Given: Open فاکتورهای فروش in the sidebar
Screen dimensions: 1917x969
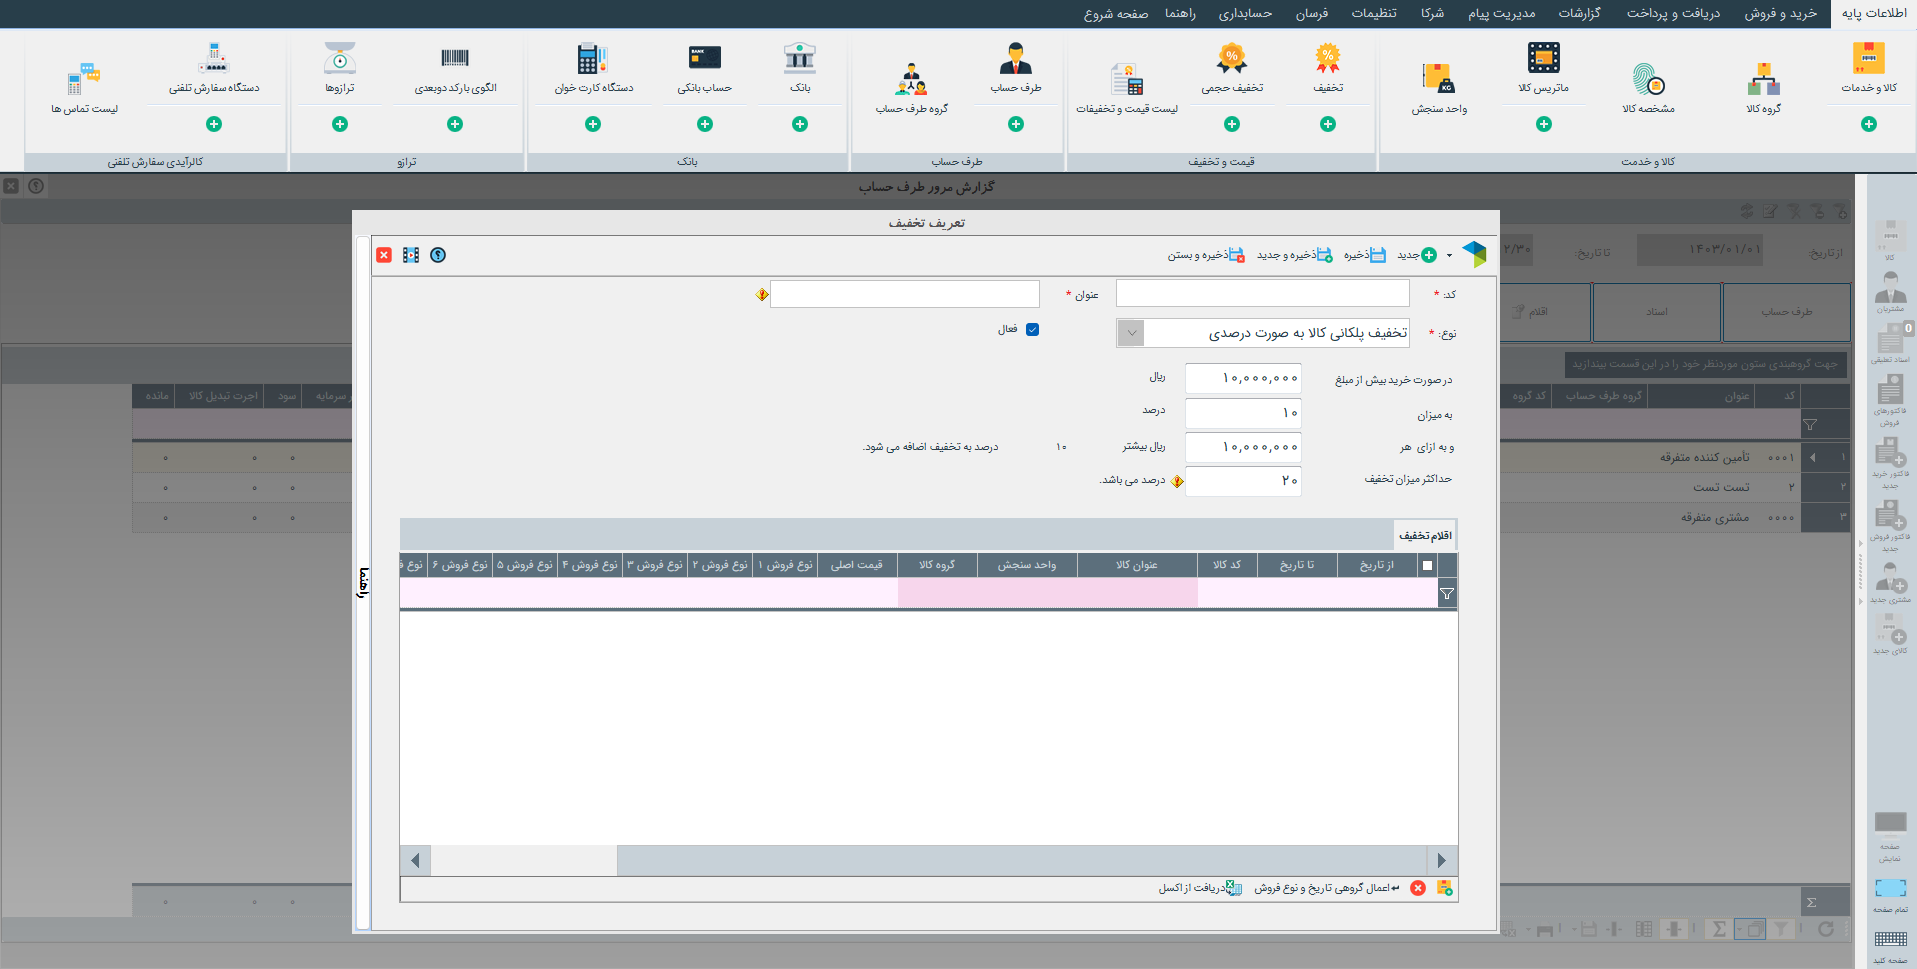Looking at the screenshot, I should coord(1890,400).
